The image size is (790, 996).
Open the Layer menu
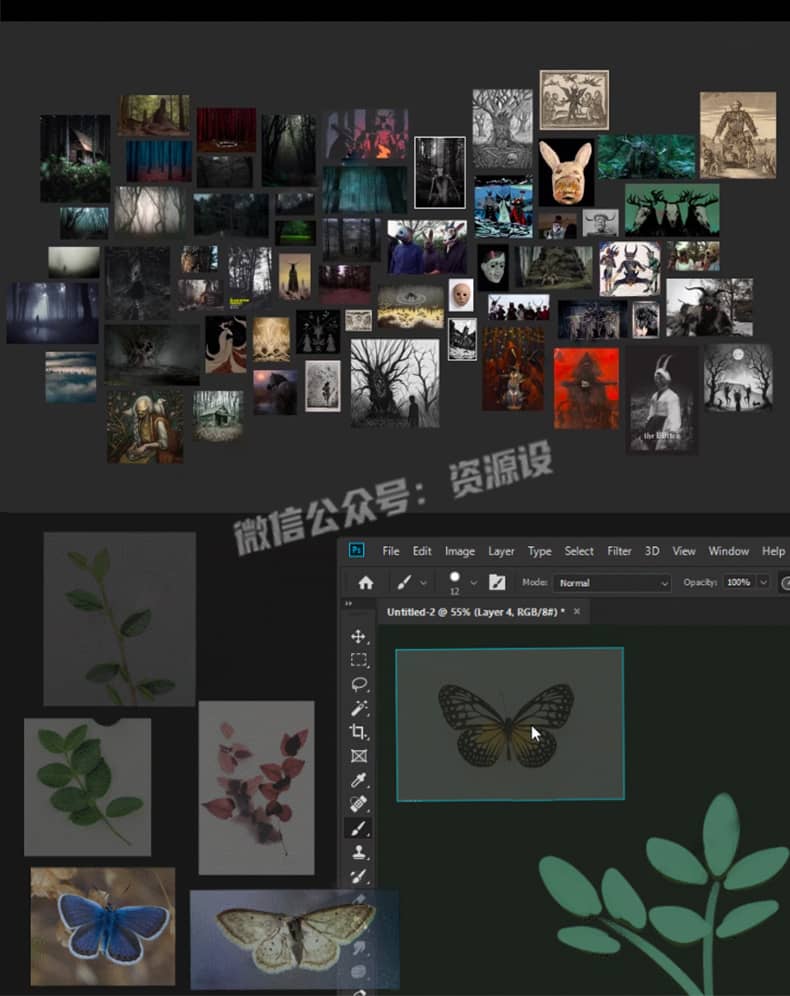coord(501,551)
